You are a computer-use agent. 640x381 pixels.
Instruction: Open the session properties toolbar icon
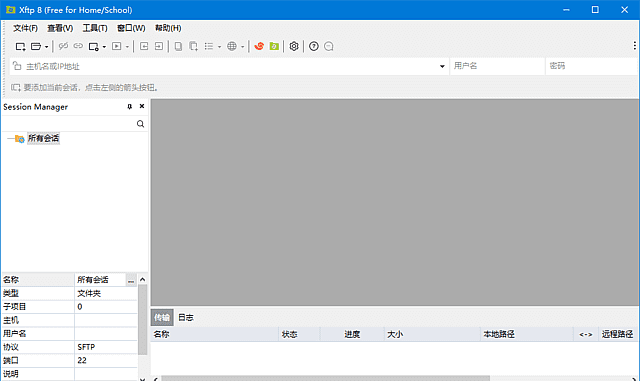click(x=94, y=47)
